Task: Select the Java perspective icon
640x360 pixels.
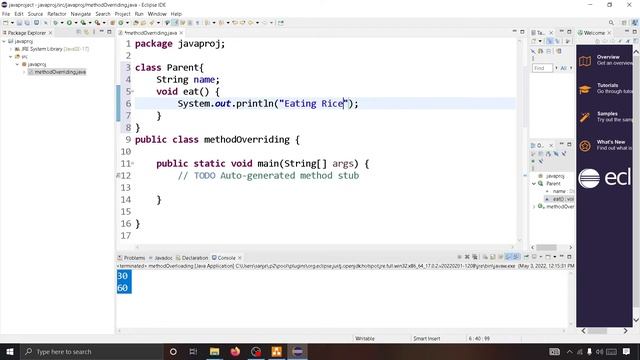Action: [635, 23]
